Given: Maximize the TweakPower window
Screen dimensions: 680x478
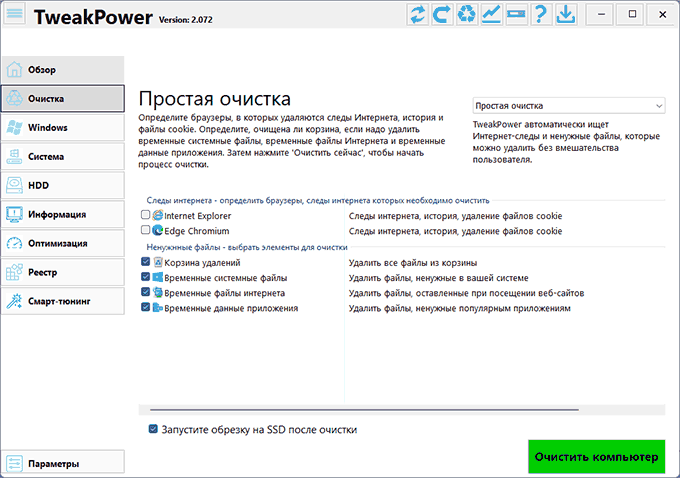Looking at the screenshot, I should pyautogui.click(x=632, y=14).
